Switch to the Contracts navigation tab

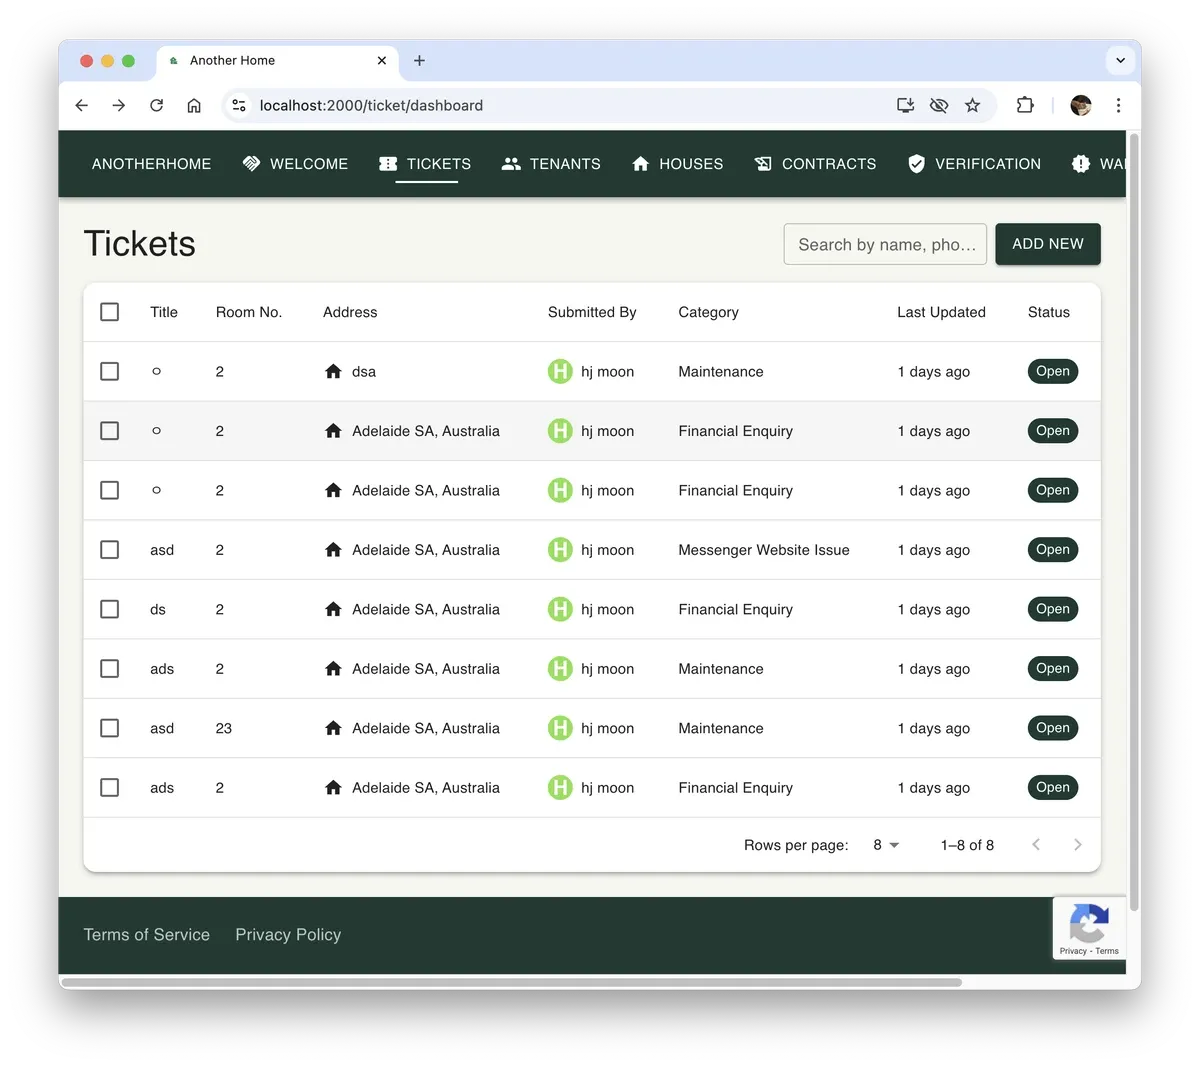815,164
